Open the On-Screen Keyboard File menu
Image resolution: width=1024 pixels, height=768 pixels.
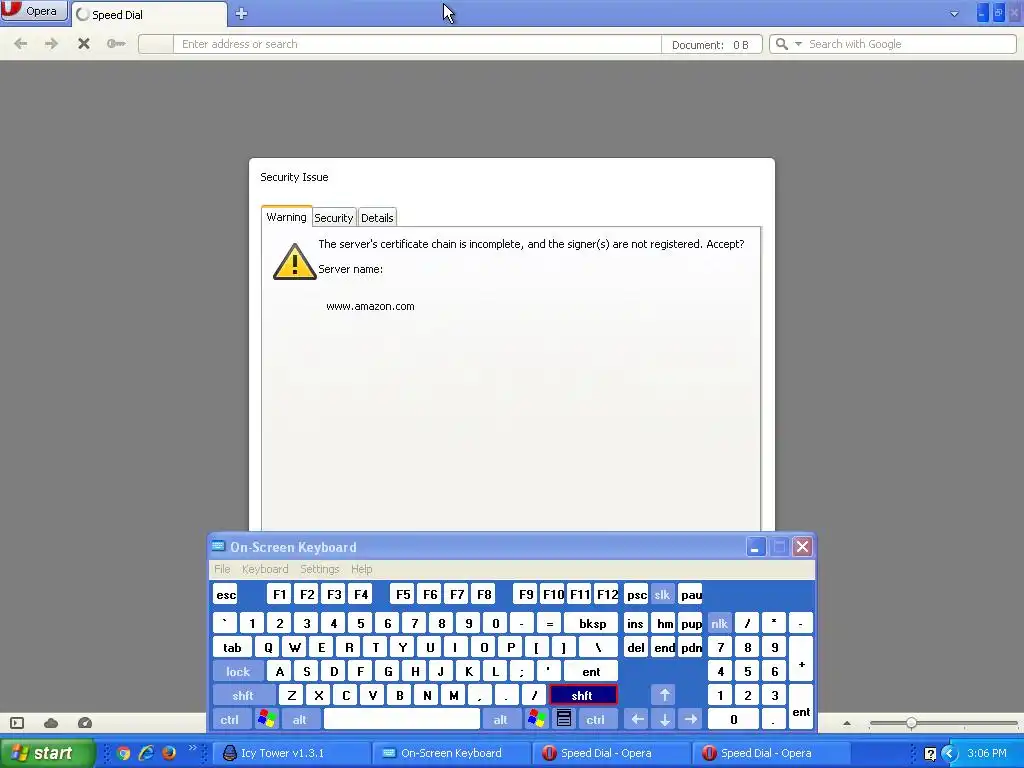click(222, 569)
